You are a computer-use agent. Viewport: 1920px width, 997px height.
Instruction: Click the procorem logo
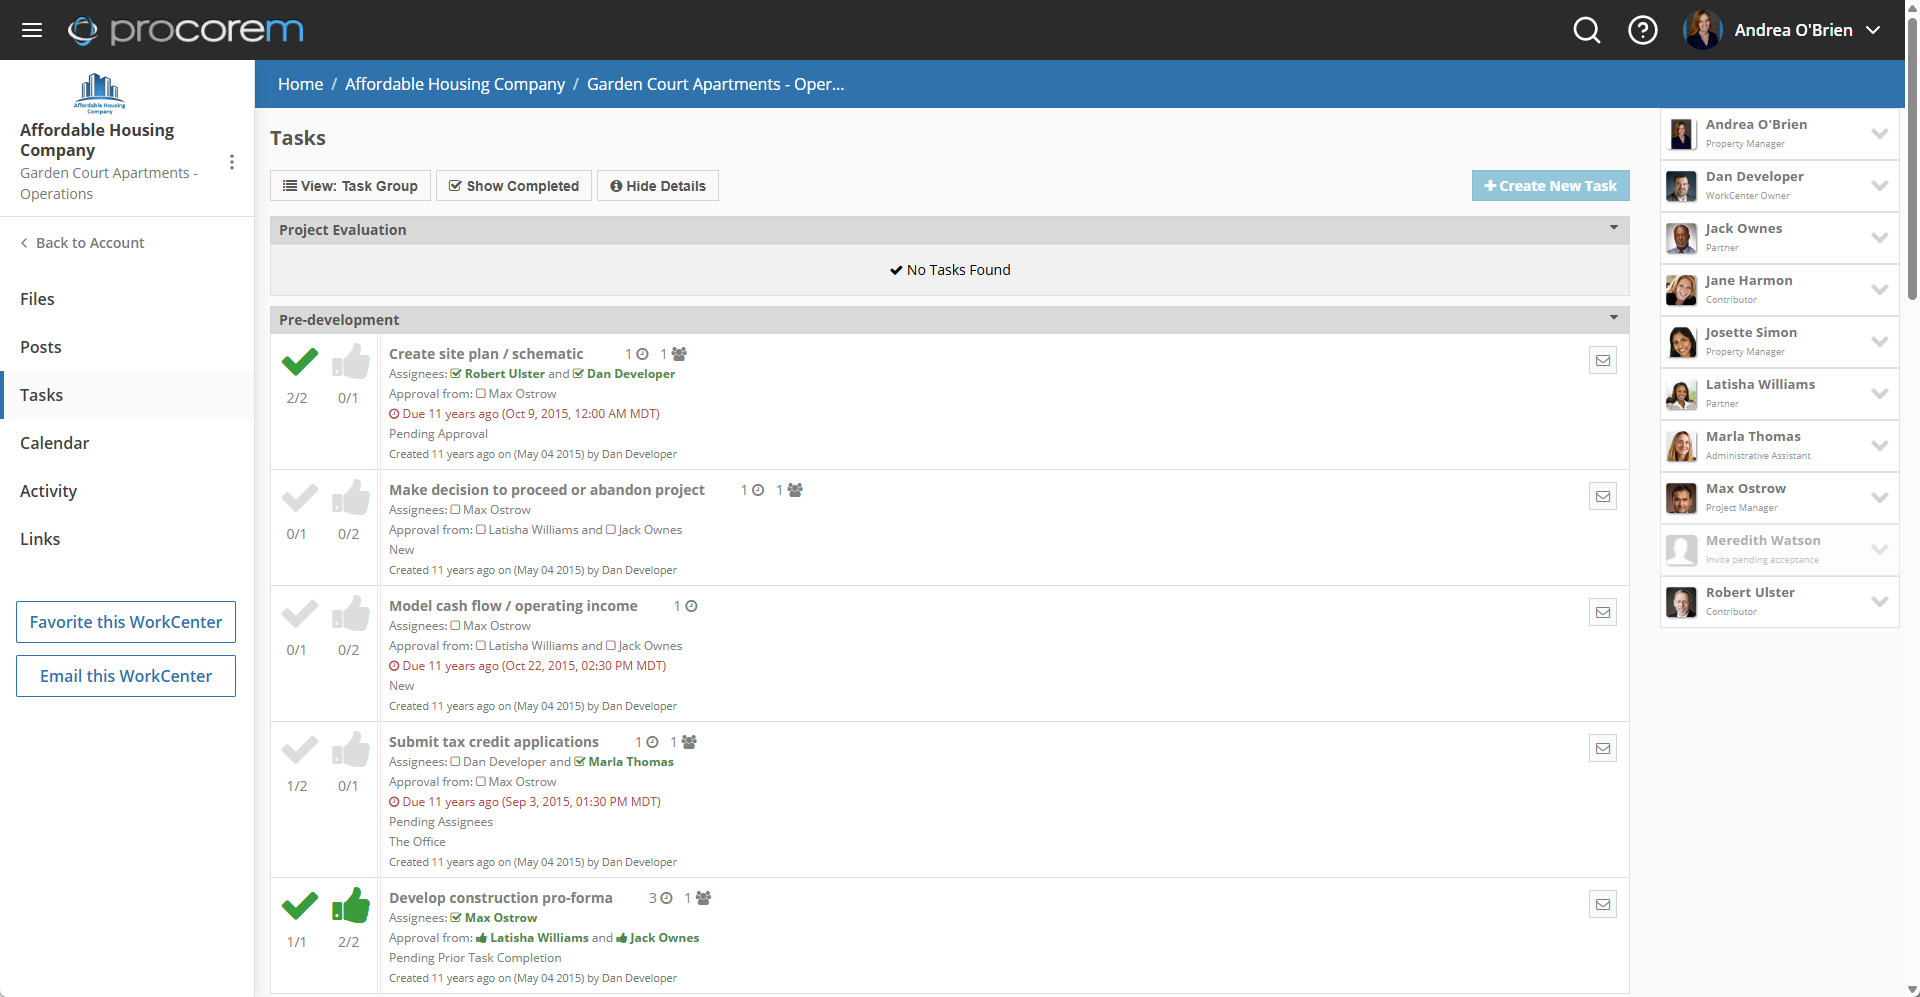pos(186,30)
